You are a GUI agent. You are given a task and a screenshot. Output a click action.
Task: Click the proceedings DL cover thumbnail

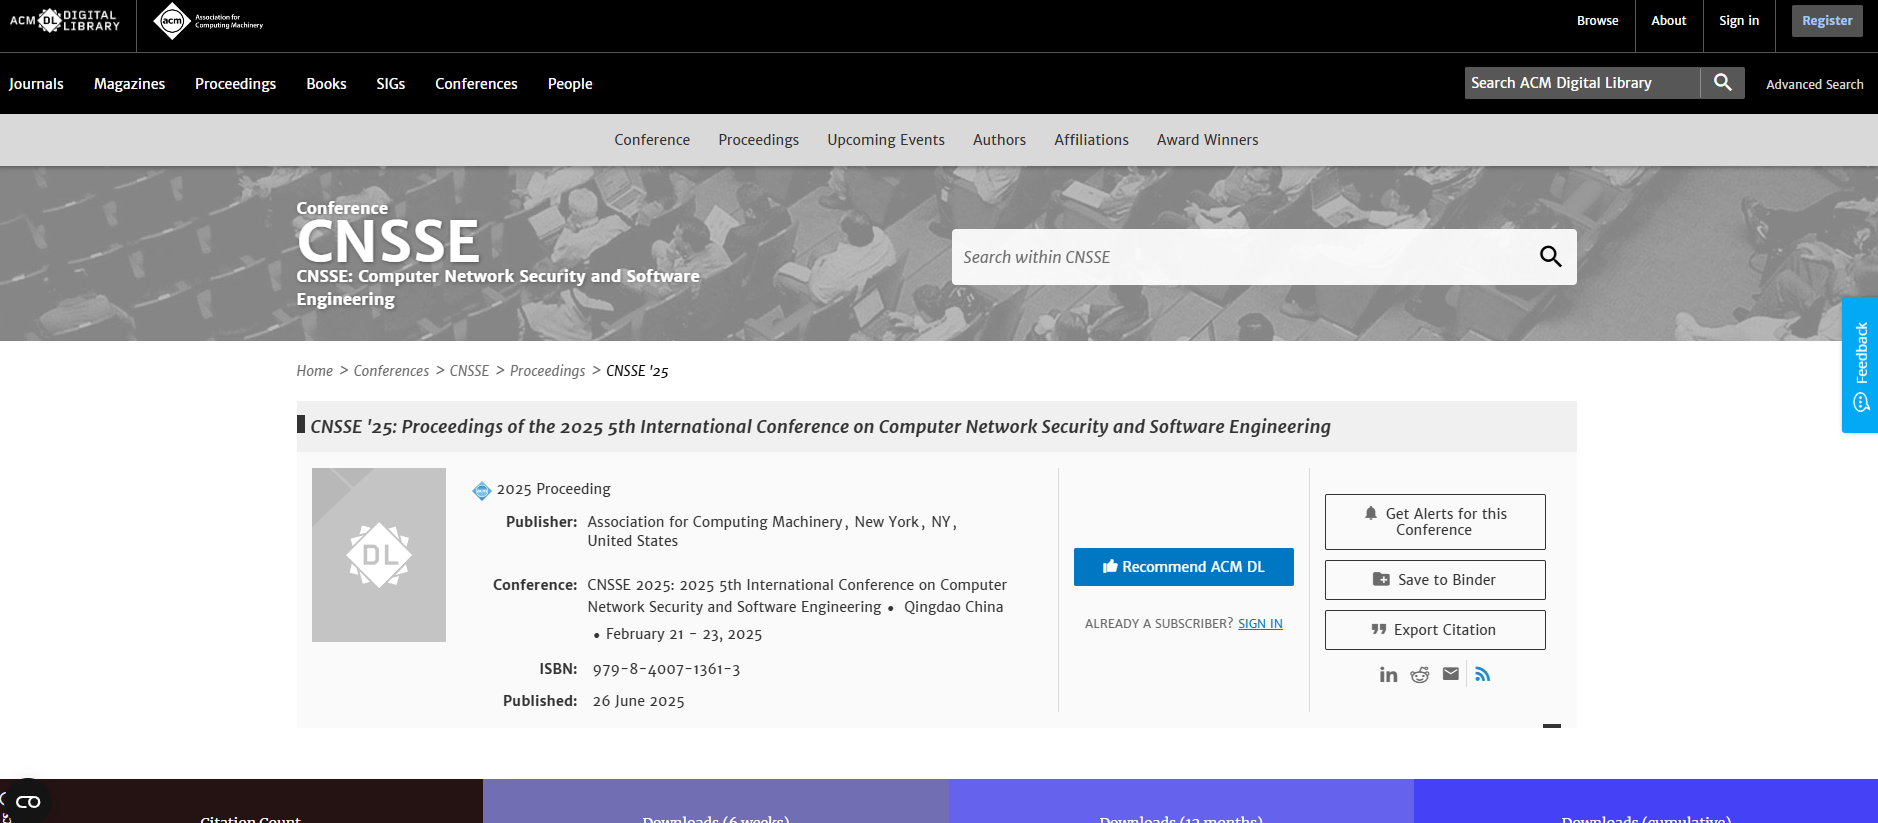click(x=379, y=555)
